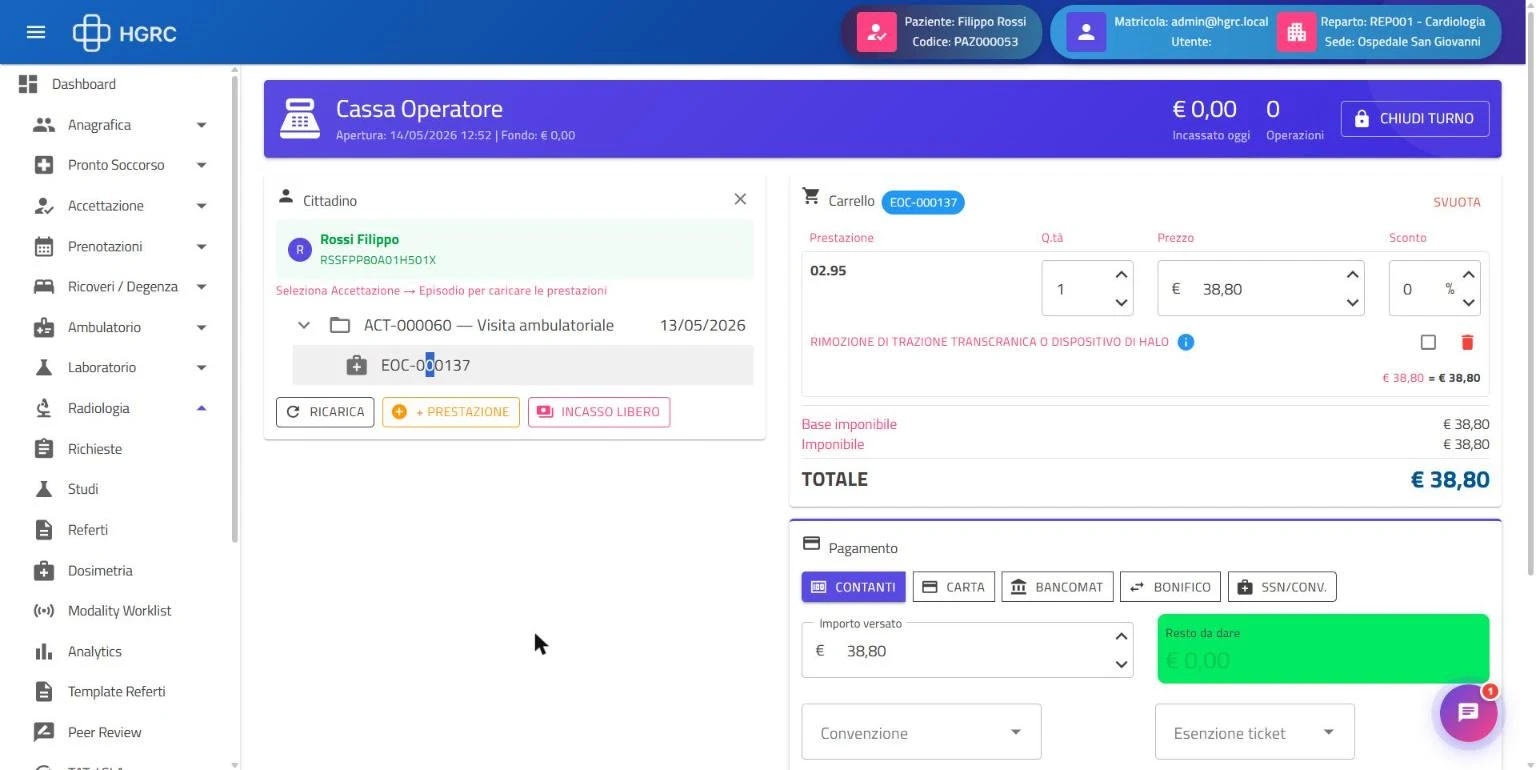Select the Contanti payment method
1536x770 pixels.
(853, 587)
